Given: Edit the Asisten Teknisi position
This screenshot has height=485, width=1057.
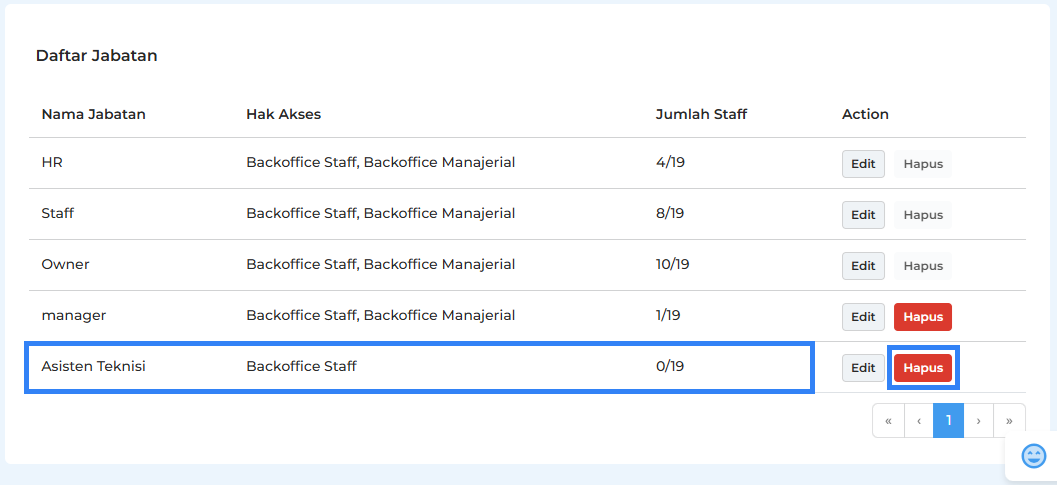Looking at the screenshot, I should tap(863, 368).
